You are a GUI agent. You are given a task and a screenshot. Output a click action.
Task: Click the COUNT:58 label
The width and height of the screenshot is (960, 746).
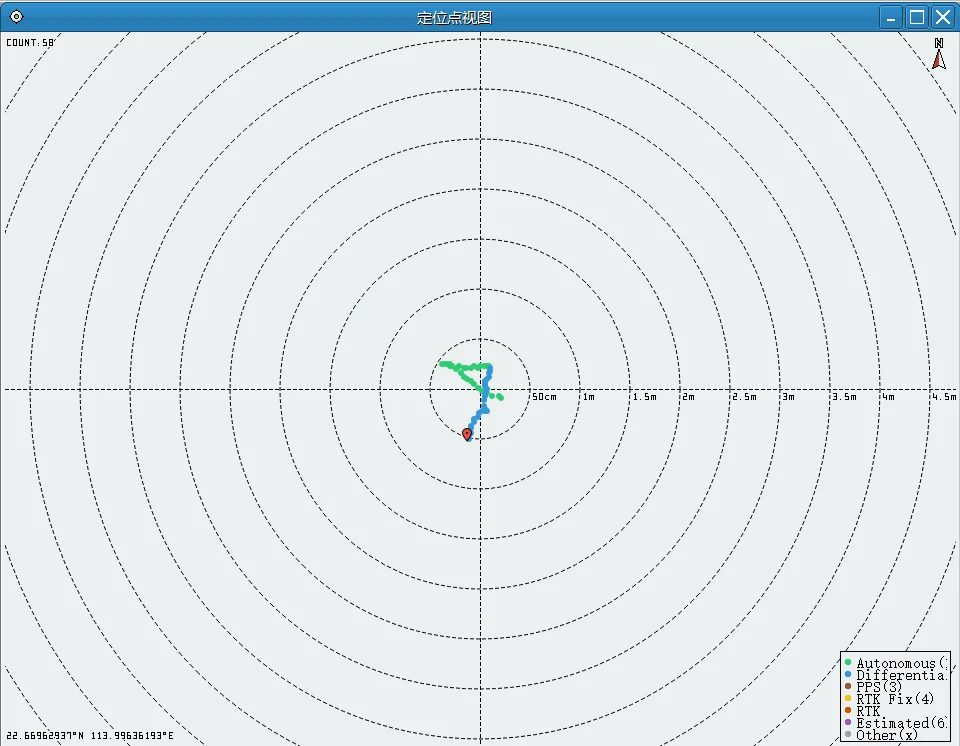(30, 42)
